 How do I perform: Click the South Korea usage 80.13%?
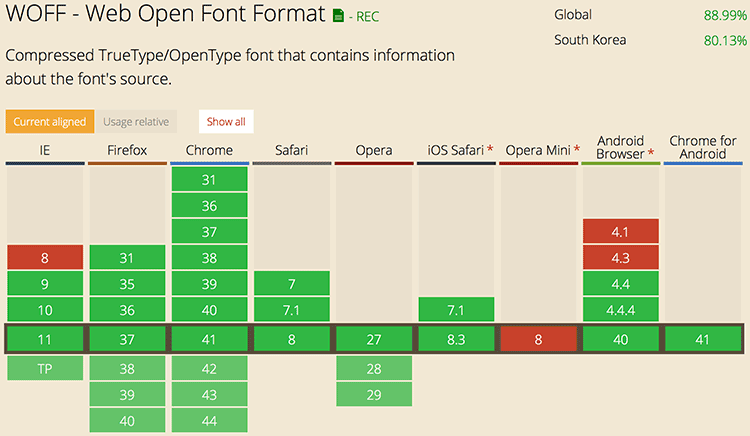(x=725, y=41)
